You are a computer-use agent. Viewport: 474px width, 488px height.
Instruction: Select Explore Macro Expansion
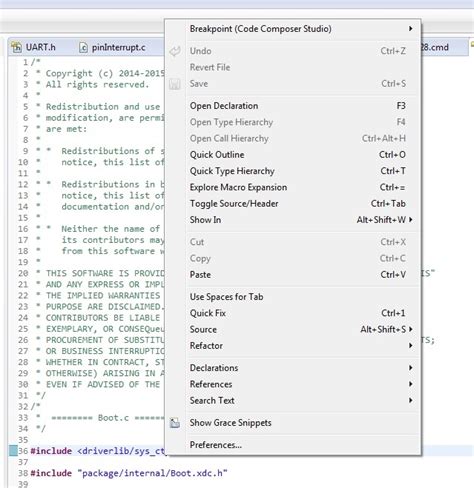click(x=293, y=187)
